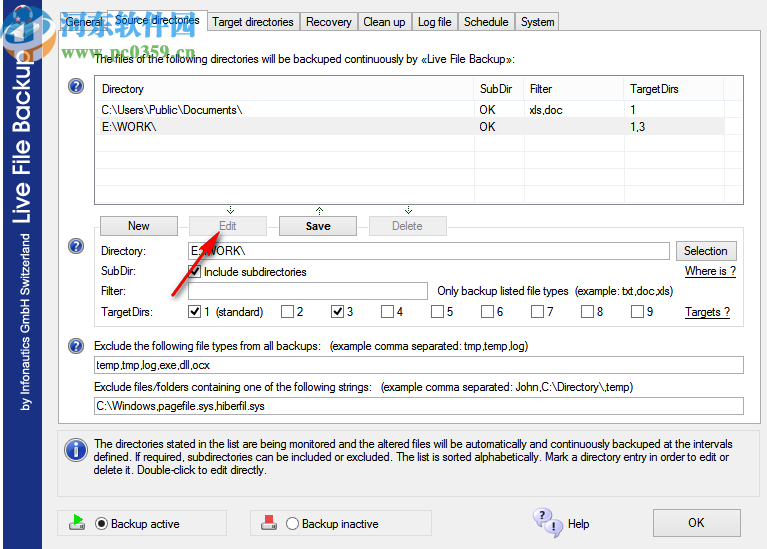
Task: Select Backup inactive radio button
Action: pos(292,524)
